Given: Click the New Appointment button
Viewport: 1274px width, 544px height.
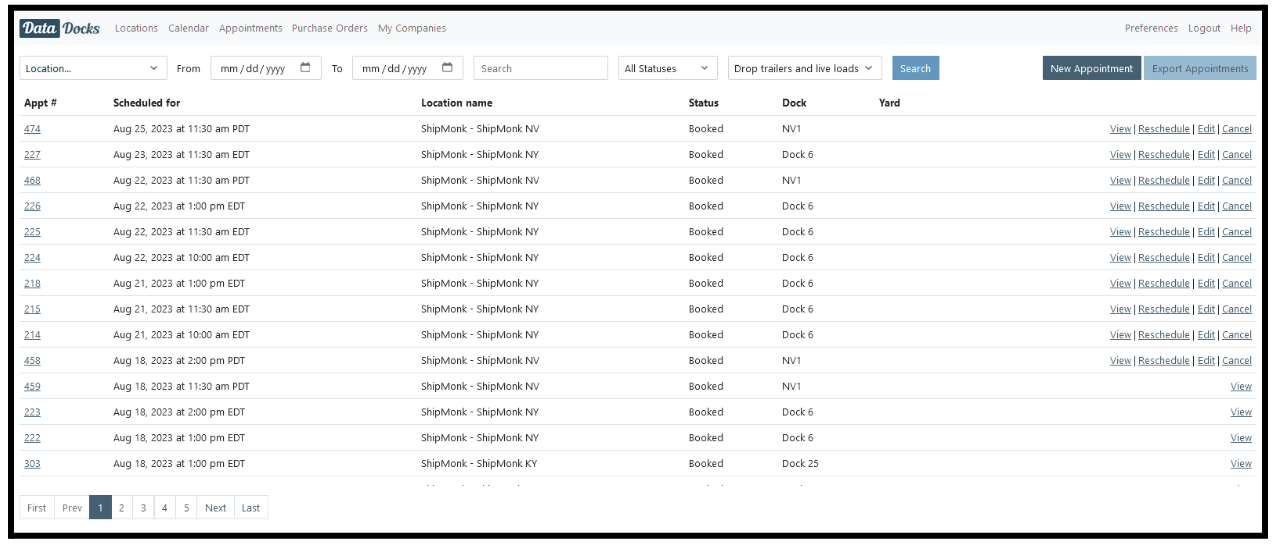Looking at the screenshot, I should coord(1090,68).
